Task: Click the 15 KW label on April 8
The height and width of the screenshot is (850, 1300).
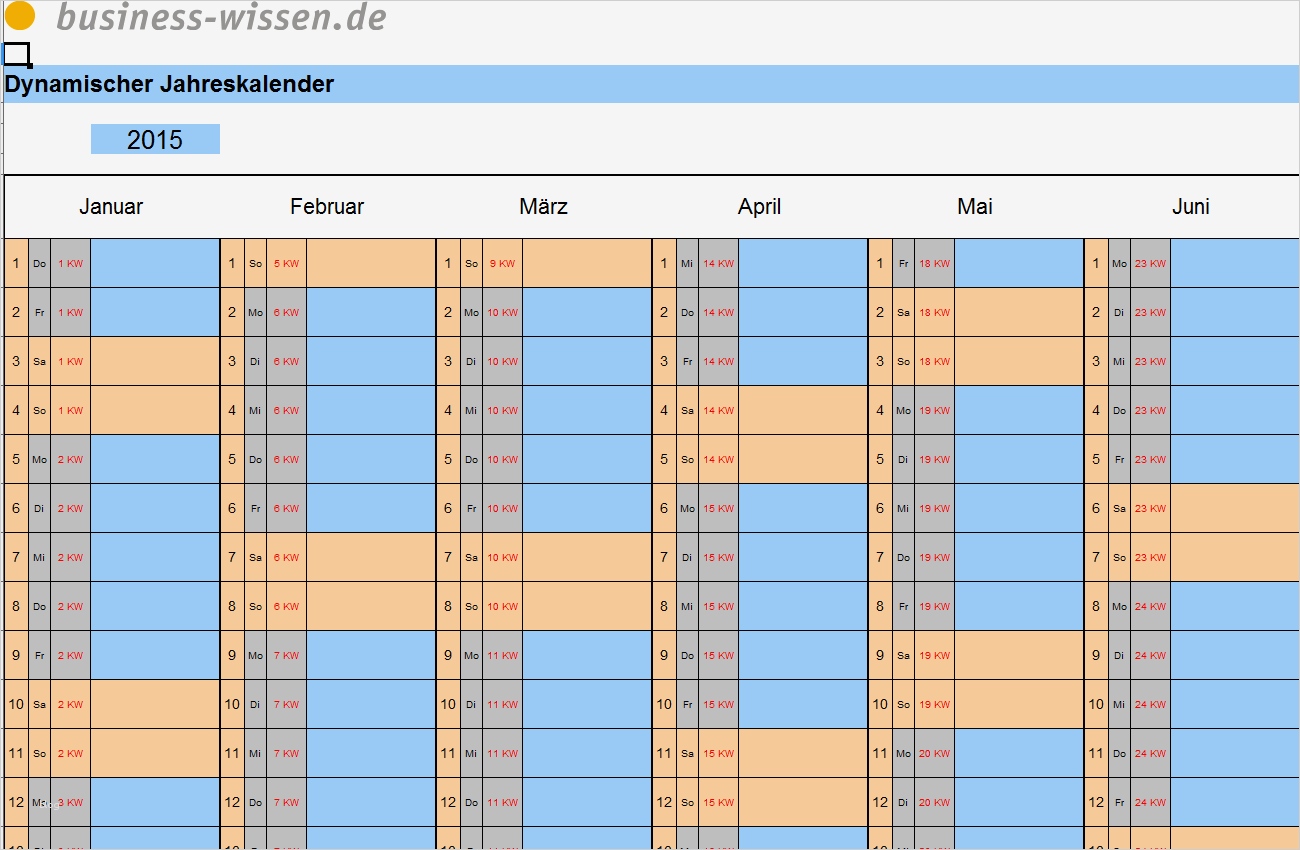Action: 718,606
